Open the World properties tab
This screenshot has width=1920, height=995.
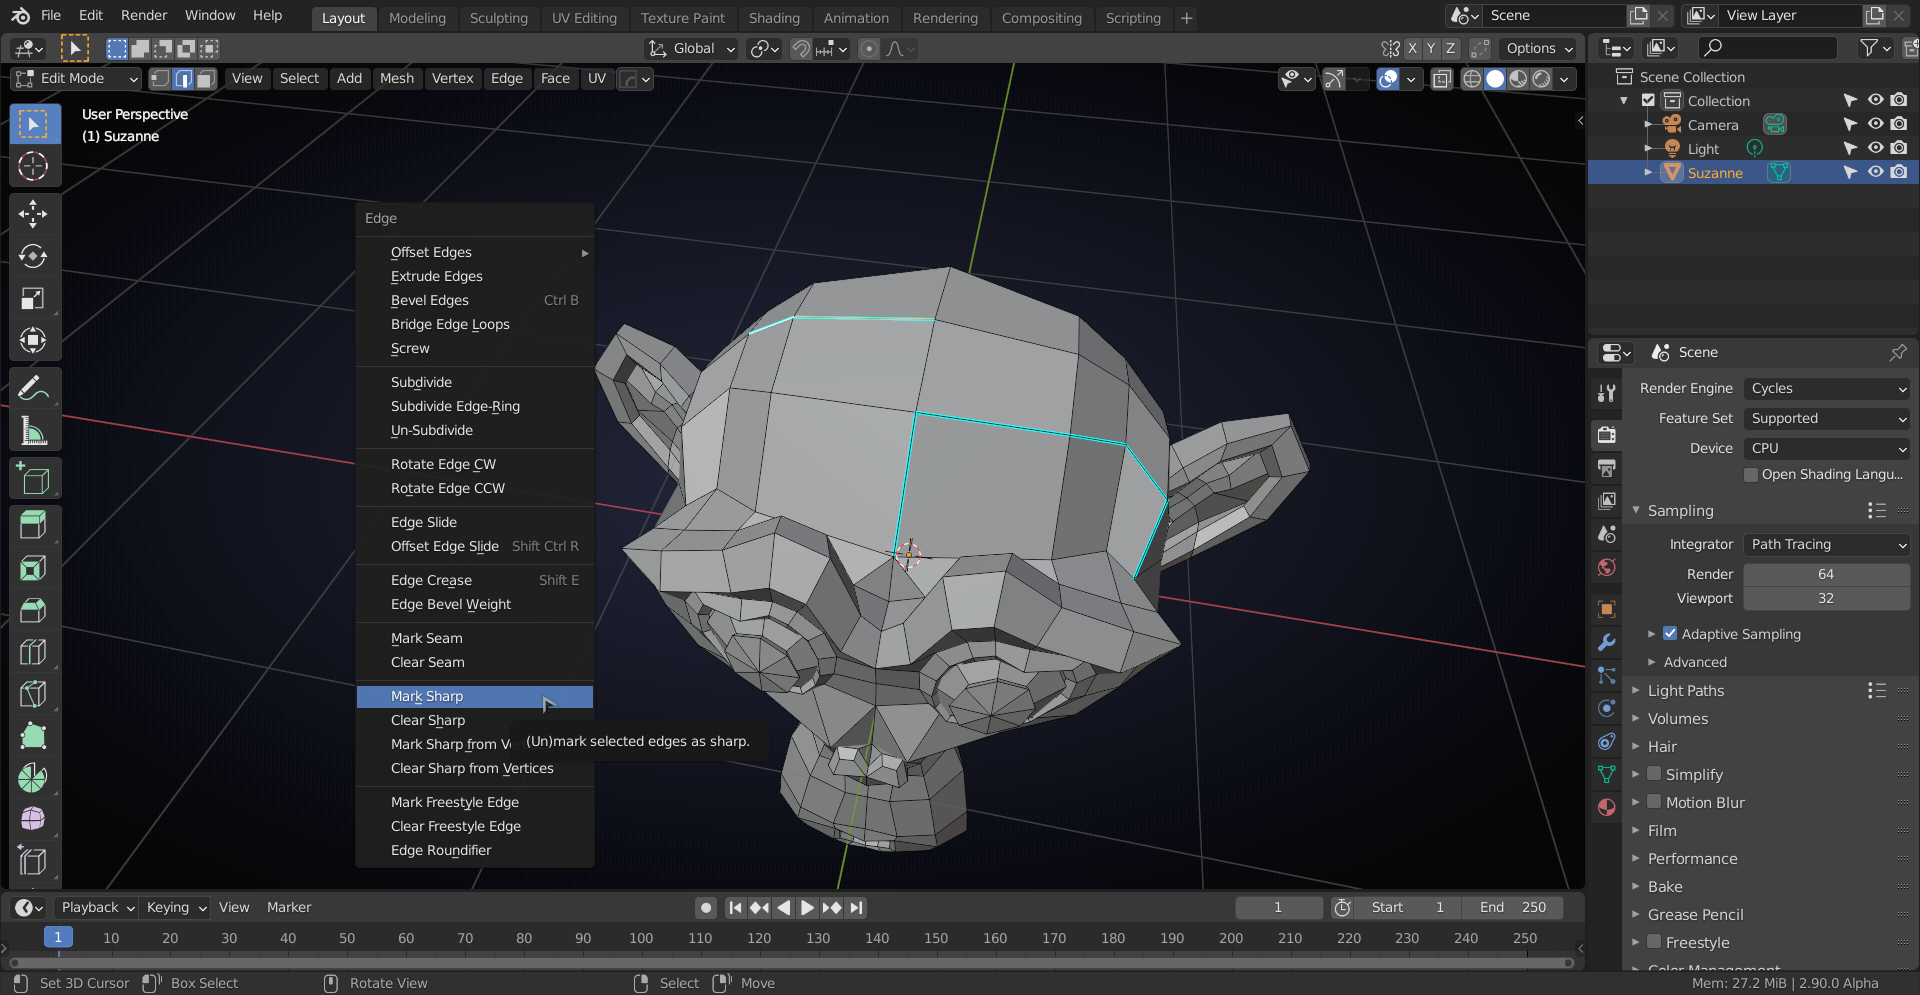click(1607, 567)
